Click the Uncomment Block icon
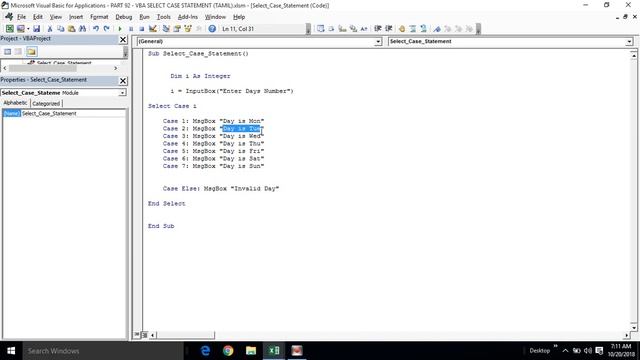 pyautogui.click(x=423, y=29)
